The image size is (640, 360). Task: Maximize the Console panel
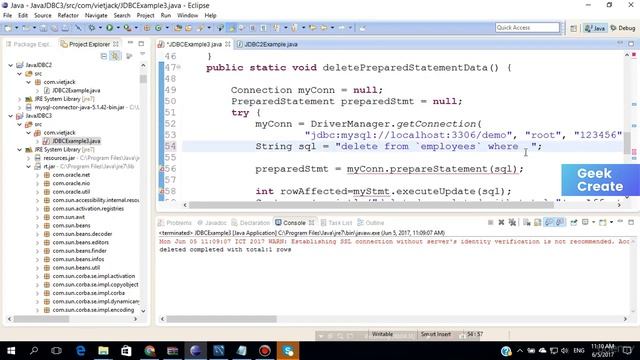631,222
